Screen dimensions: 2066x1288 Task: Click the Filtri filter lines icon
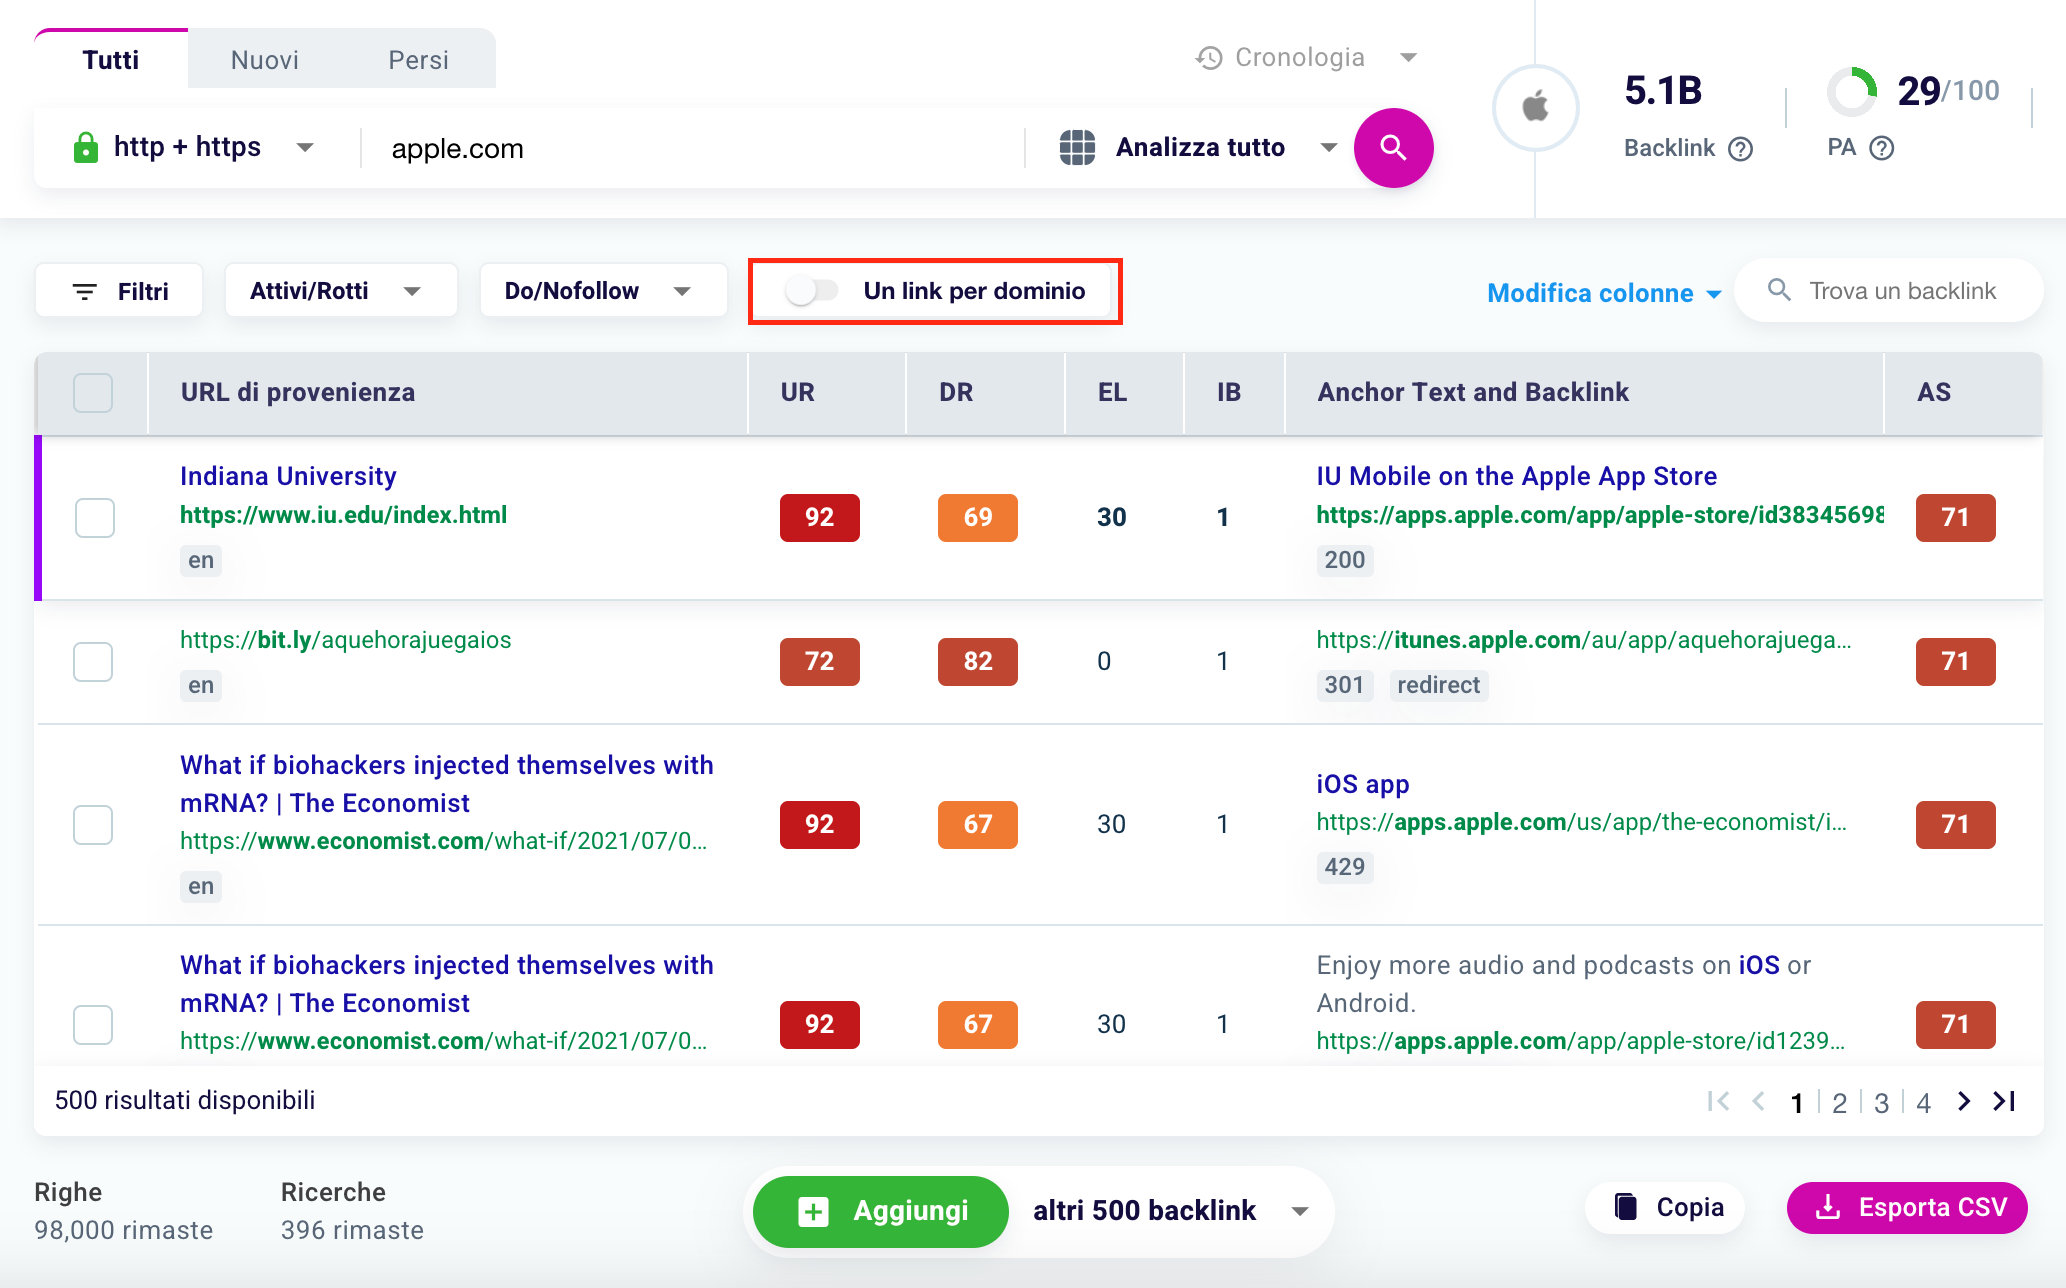click(85, 292)
